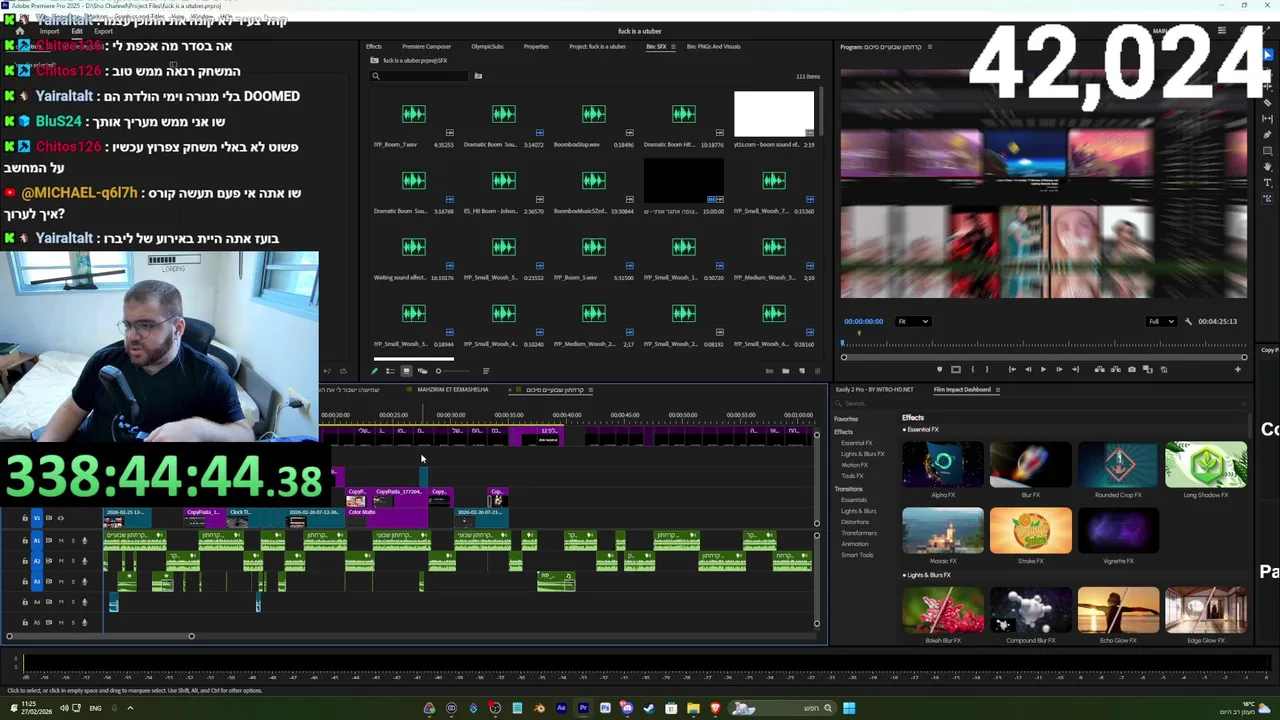Click the Mark In button in Program monitor
This screenshot has height=720, width=1280.
[x=973, y=369]
